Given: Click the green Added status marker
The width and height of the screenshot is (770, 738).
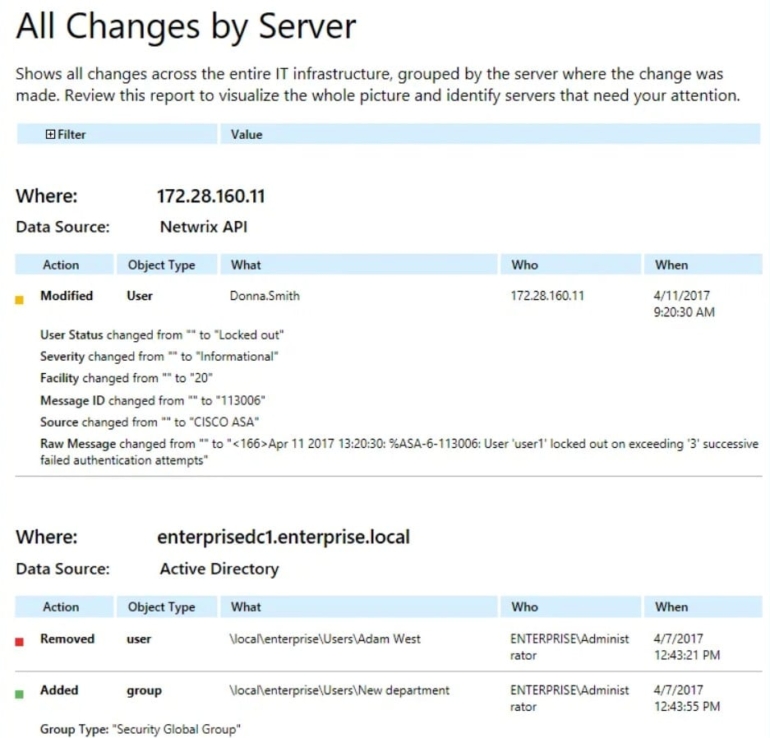Looking at the screenshot, I should [20, 694].
